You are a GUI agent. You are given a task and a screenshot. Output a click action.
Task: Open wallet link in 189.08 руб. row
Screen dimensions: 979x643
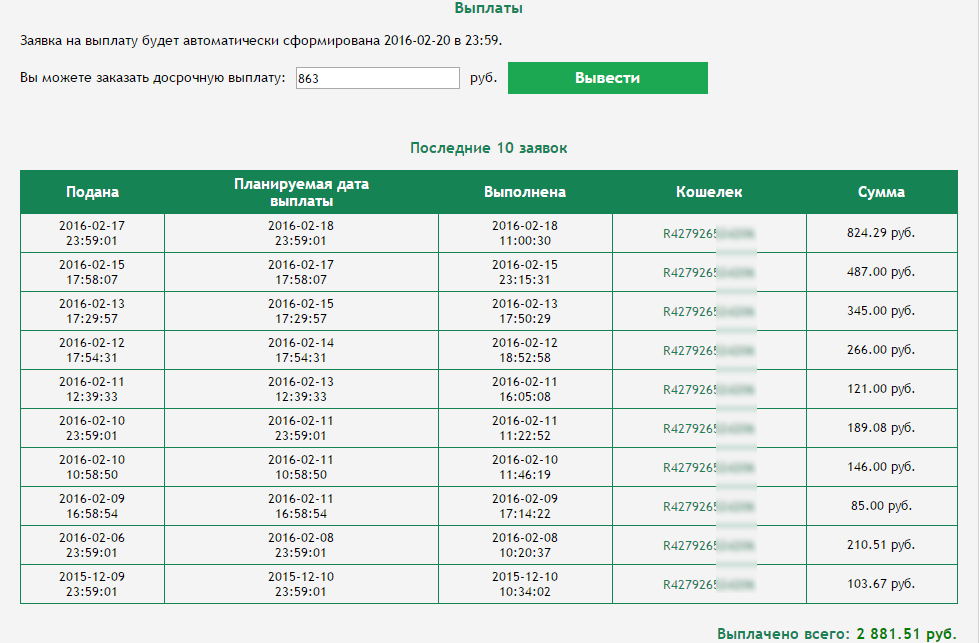(x=709, y=429)
